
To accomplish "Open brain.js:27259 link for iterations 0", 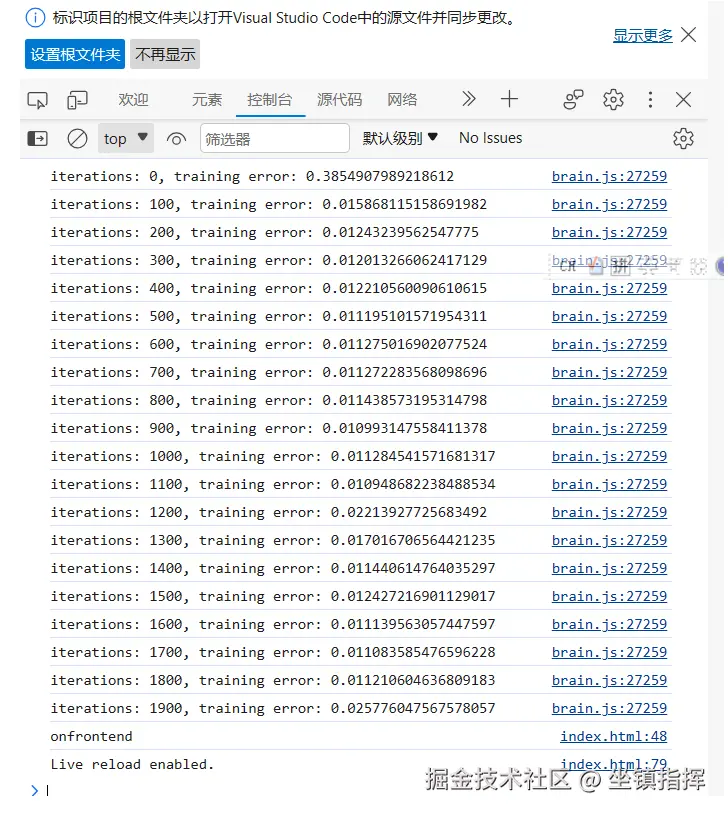I will point(609,176).
